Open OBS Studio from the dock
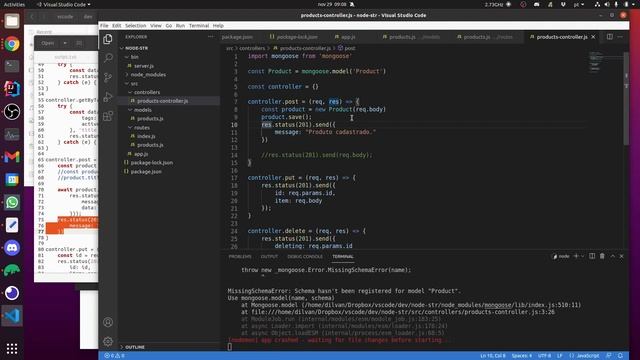The height and width of the screenshot is (360, 640). click(x=12, y=111)
